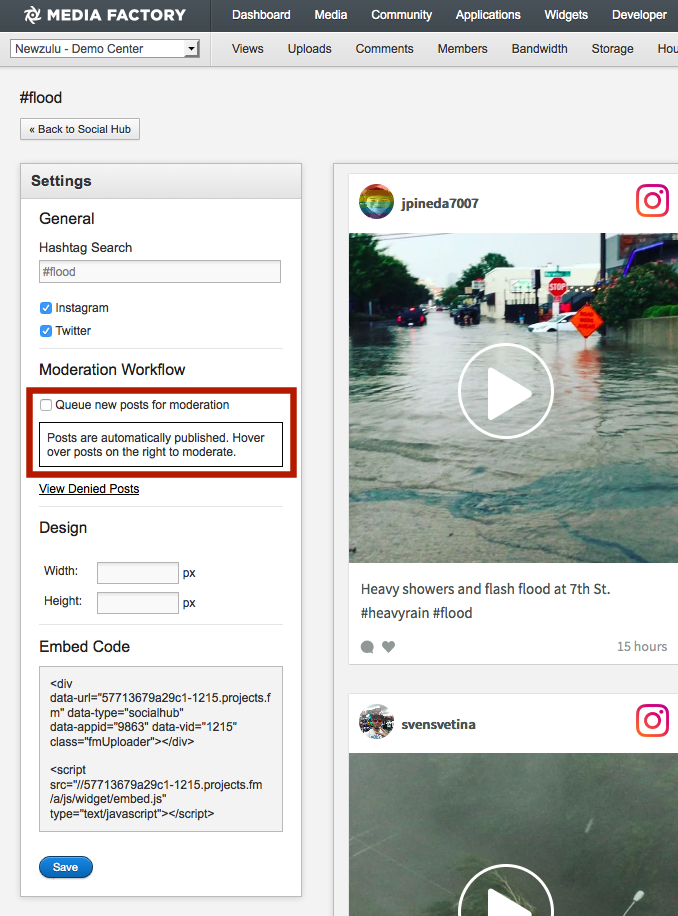This screenshot has height=916, width=678.
Task: Open View Denied Posts link
Action: [x=89, y=489]
